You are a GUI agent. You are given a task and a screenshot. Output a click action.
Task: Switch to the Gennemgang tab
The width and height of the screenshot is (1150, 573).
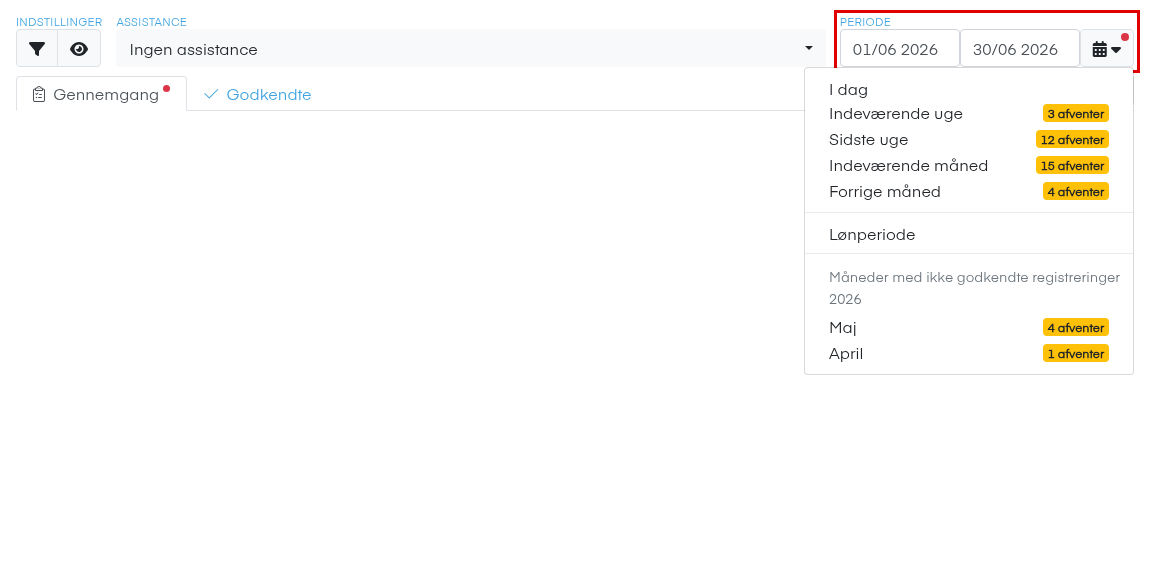[x=101, y=95]
